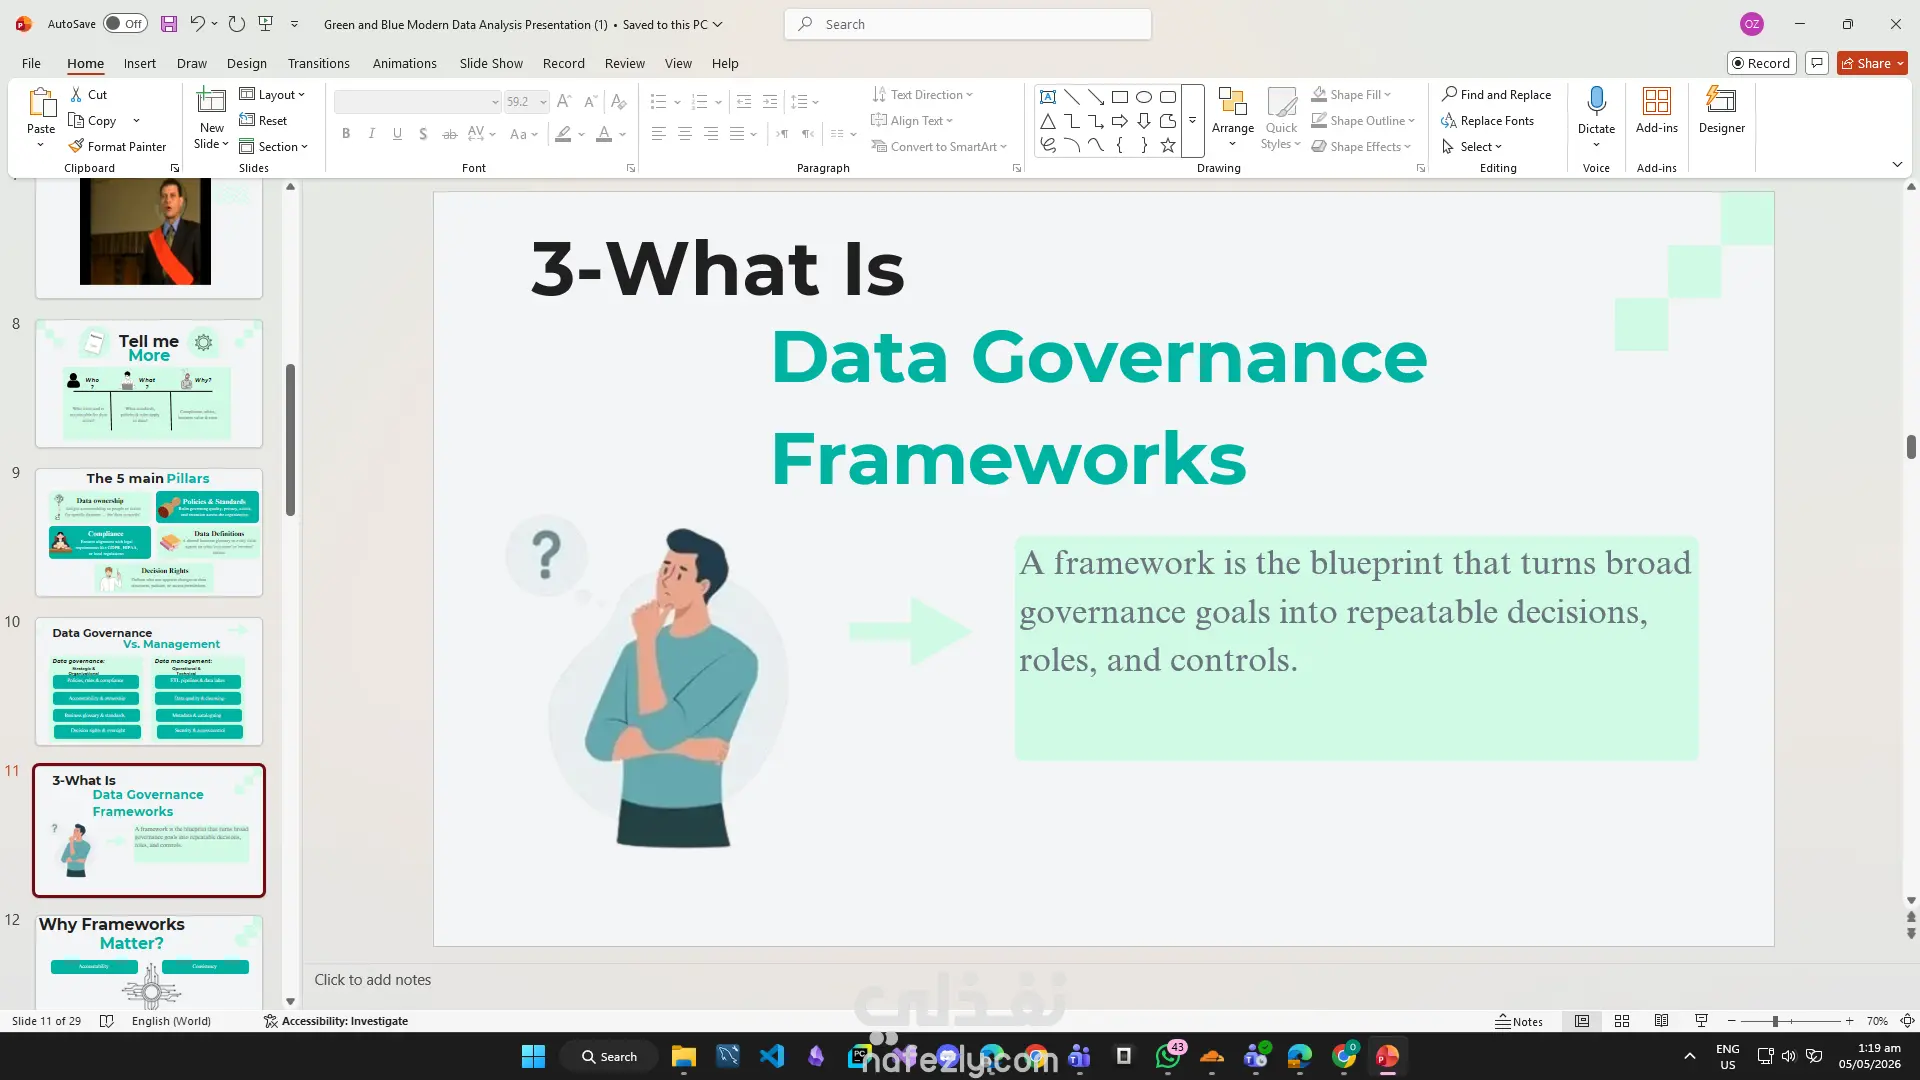Expand the Text Direction dropdown
This screenshot has width=1920, height=1080.
click(922, 94)
